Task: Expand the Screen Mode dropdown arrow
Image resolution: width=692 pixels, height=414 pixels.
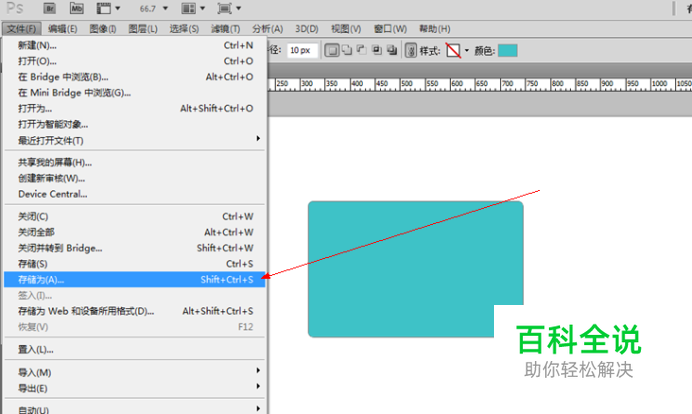Action: pyautogui.click(x=239, y=8)
